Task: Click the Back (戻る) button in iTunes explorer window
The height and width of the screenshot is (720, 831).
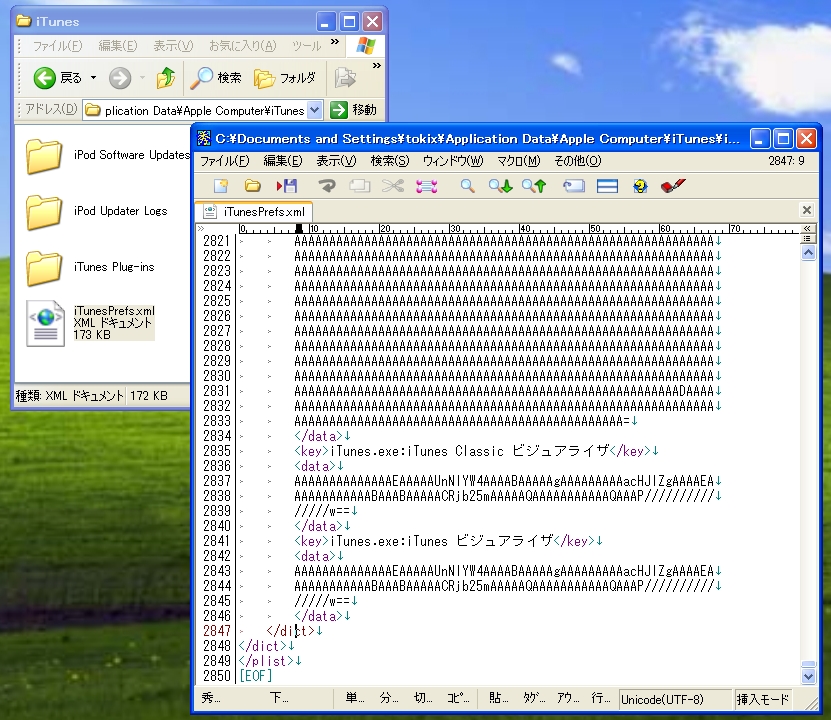Action: pyautogui.click(x=57, y=78)
